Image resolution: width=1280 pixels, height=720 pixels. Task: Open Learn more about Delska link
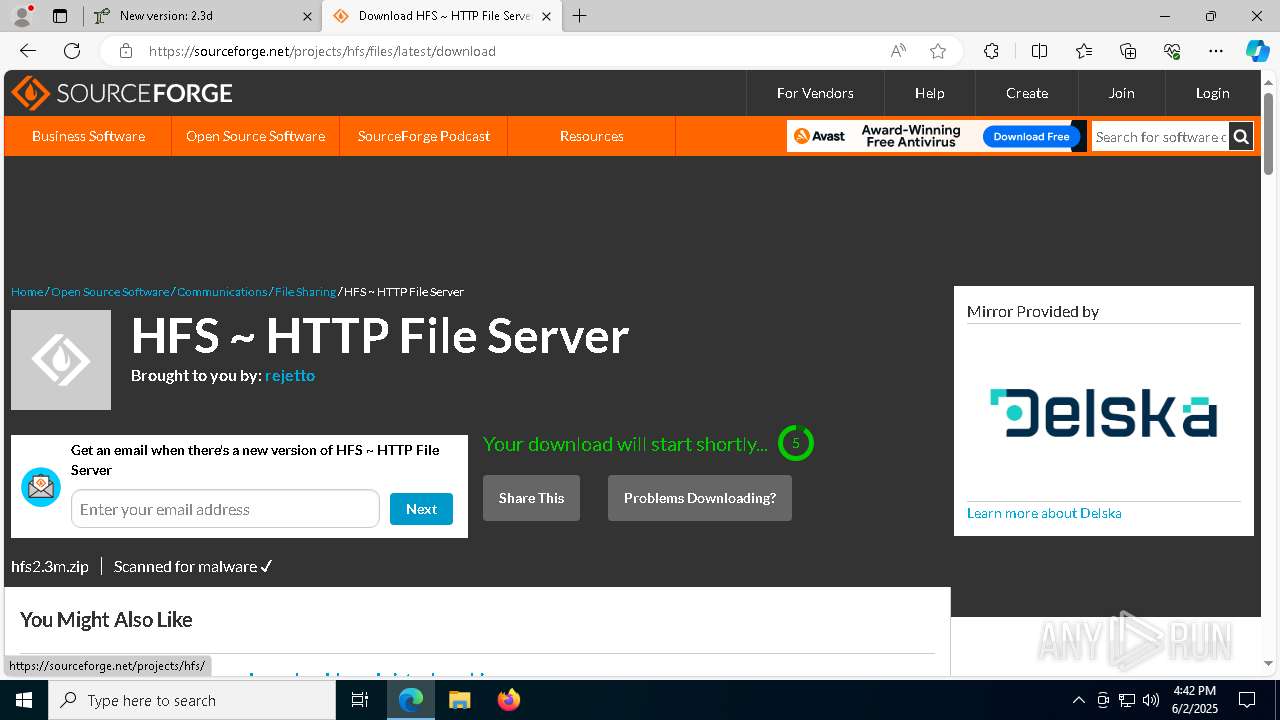[x=1044, y=513]
